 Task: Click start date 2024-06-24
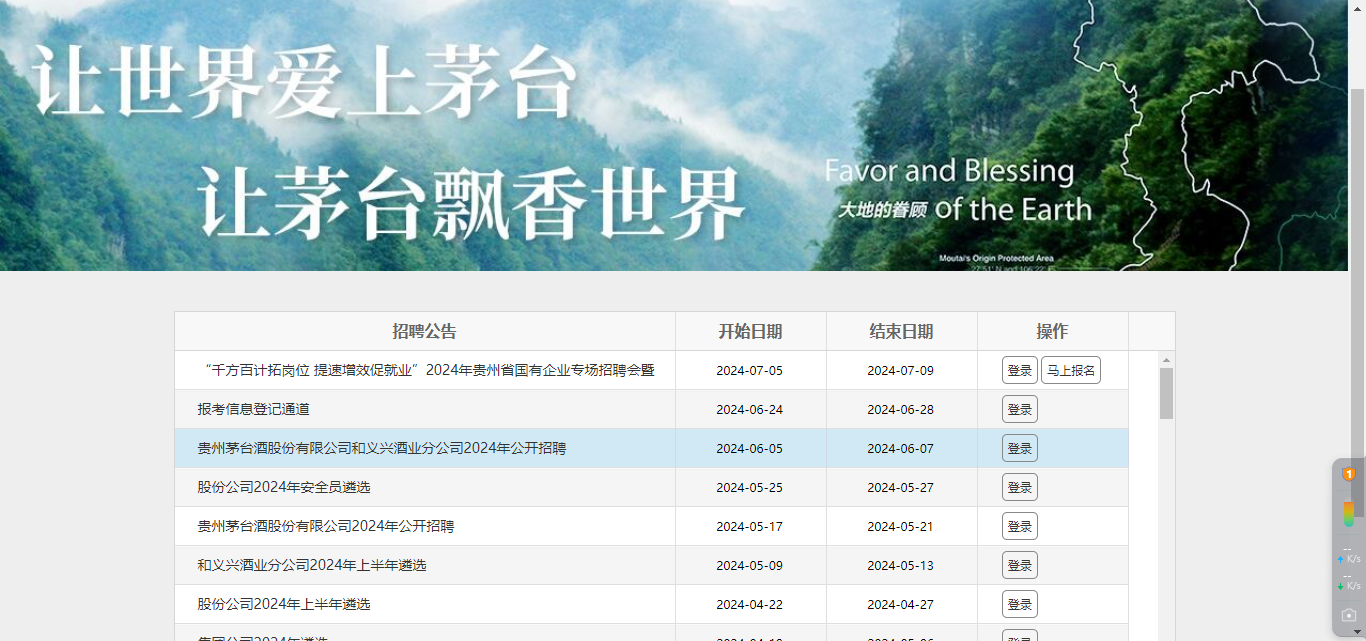click(x=750, y=409)
